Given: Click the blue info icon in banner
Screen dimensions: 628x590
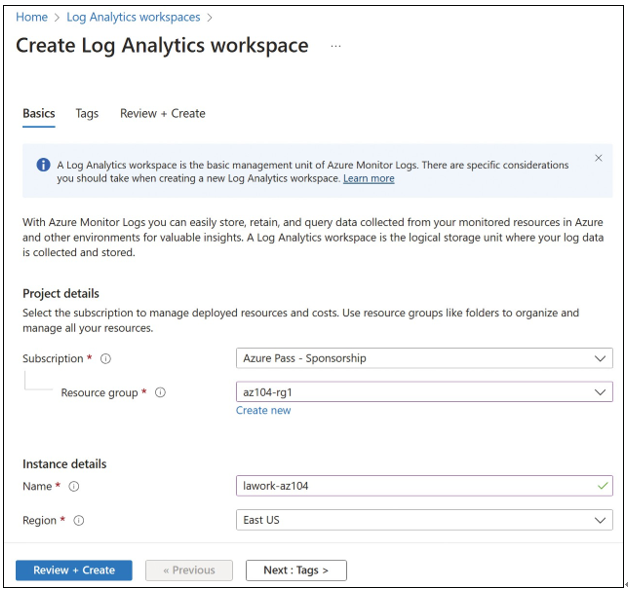Looking at the screenshot, I should coord(43,165).
